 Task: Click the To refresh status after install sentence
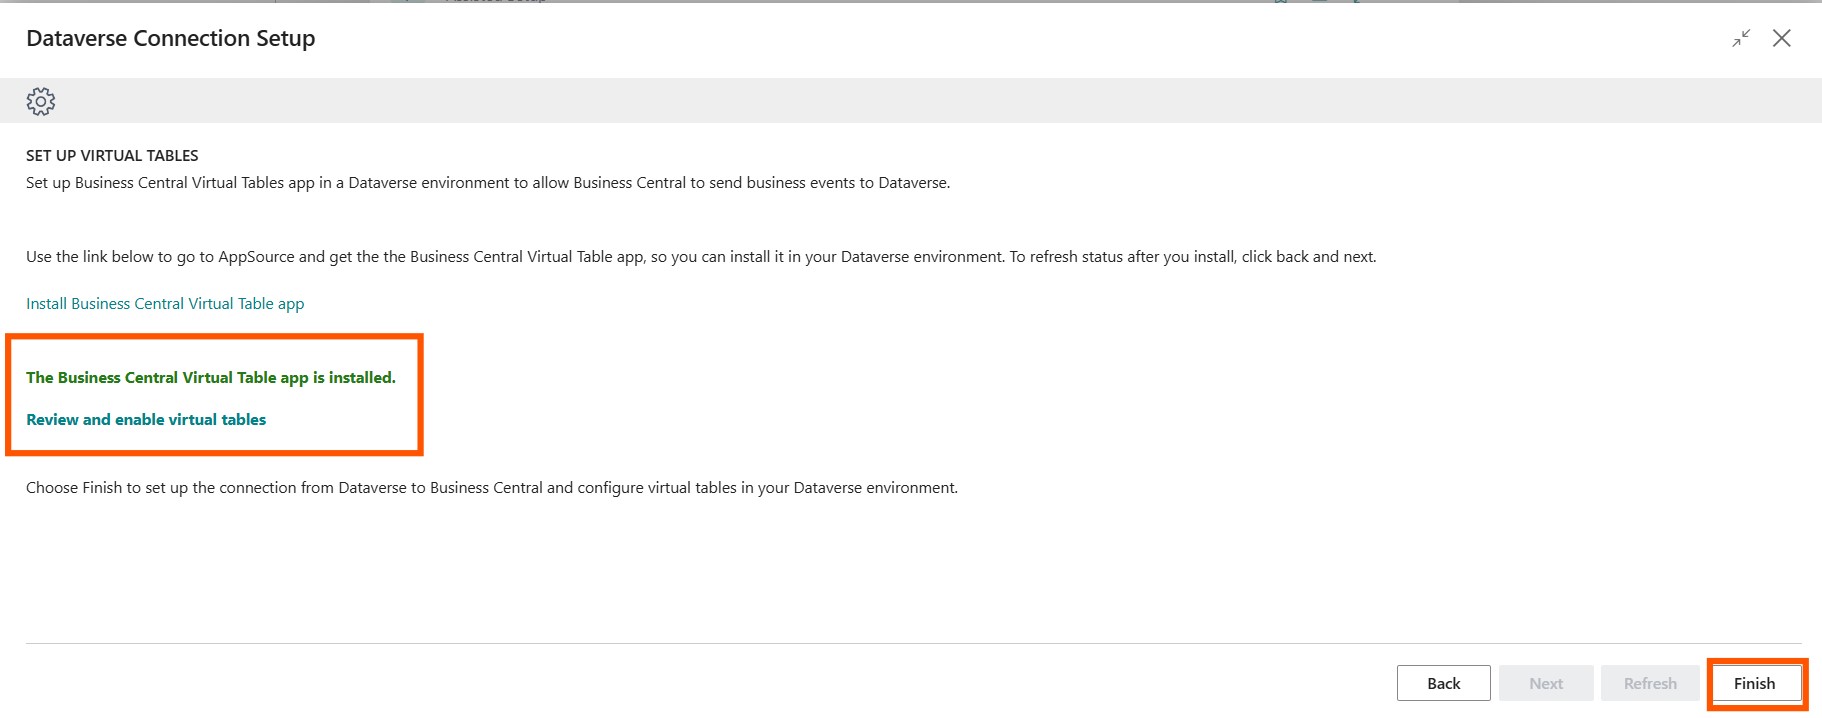[x=1192, y=257]
